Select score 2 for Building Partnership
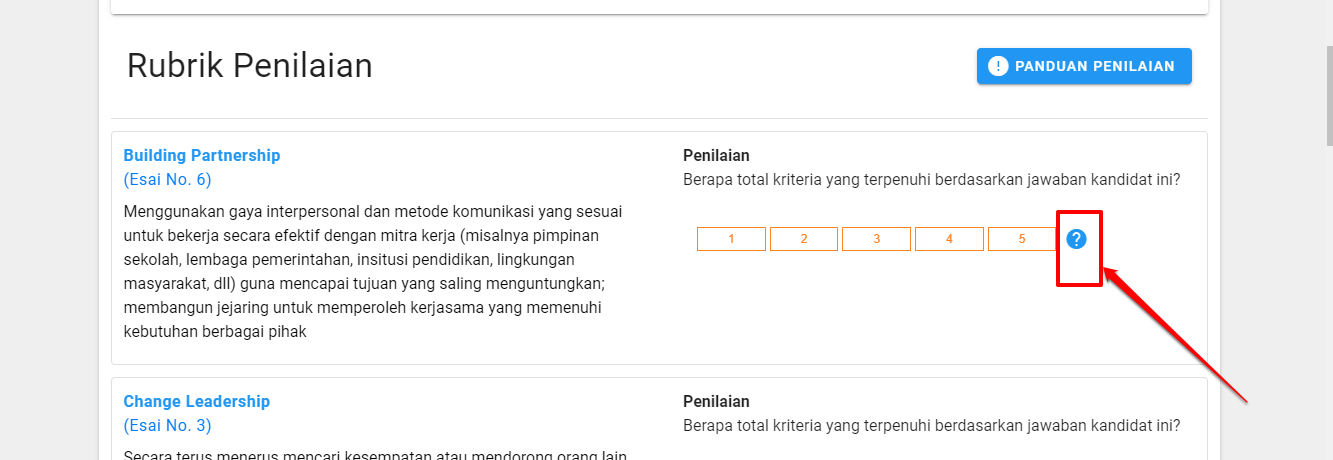1333x460 pixels. 804,239
